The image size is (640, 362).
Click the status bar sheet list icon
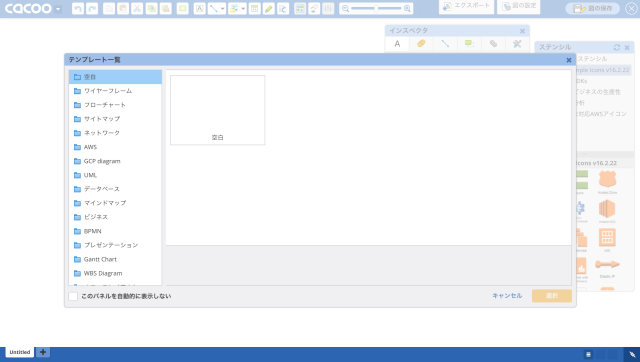click(x=588, y=354)
